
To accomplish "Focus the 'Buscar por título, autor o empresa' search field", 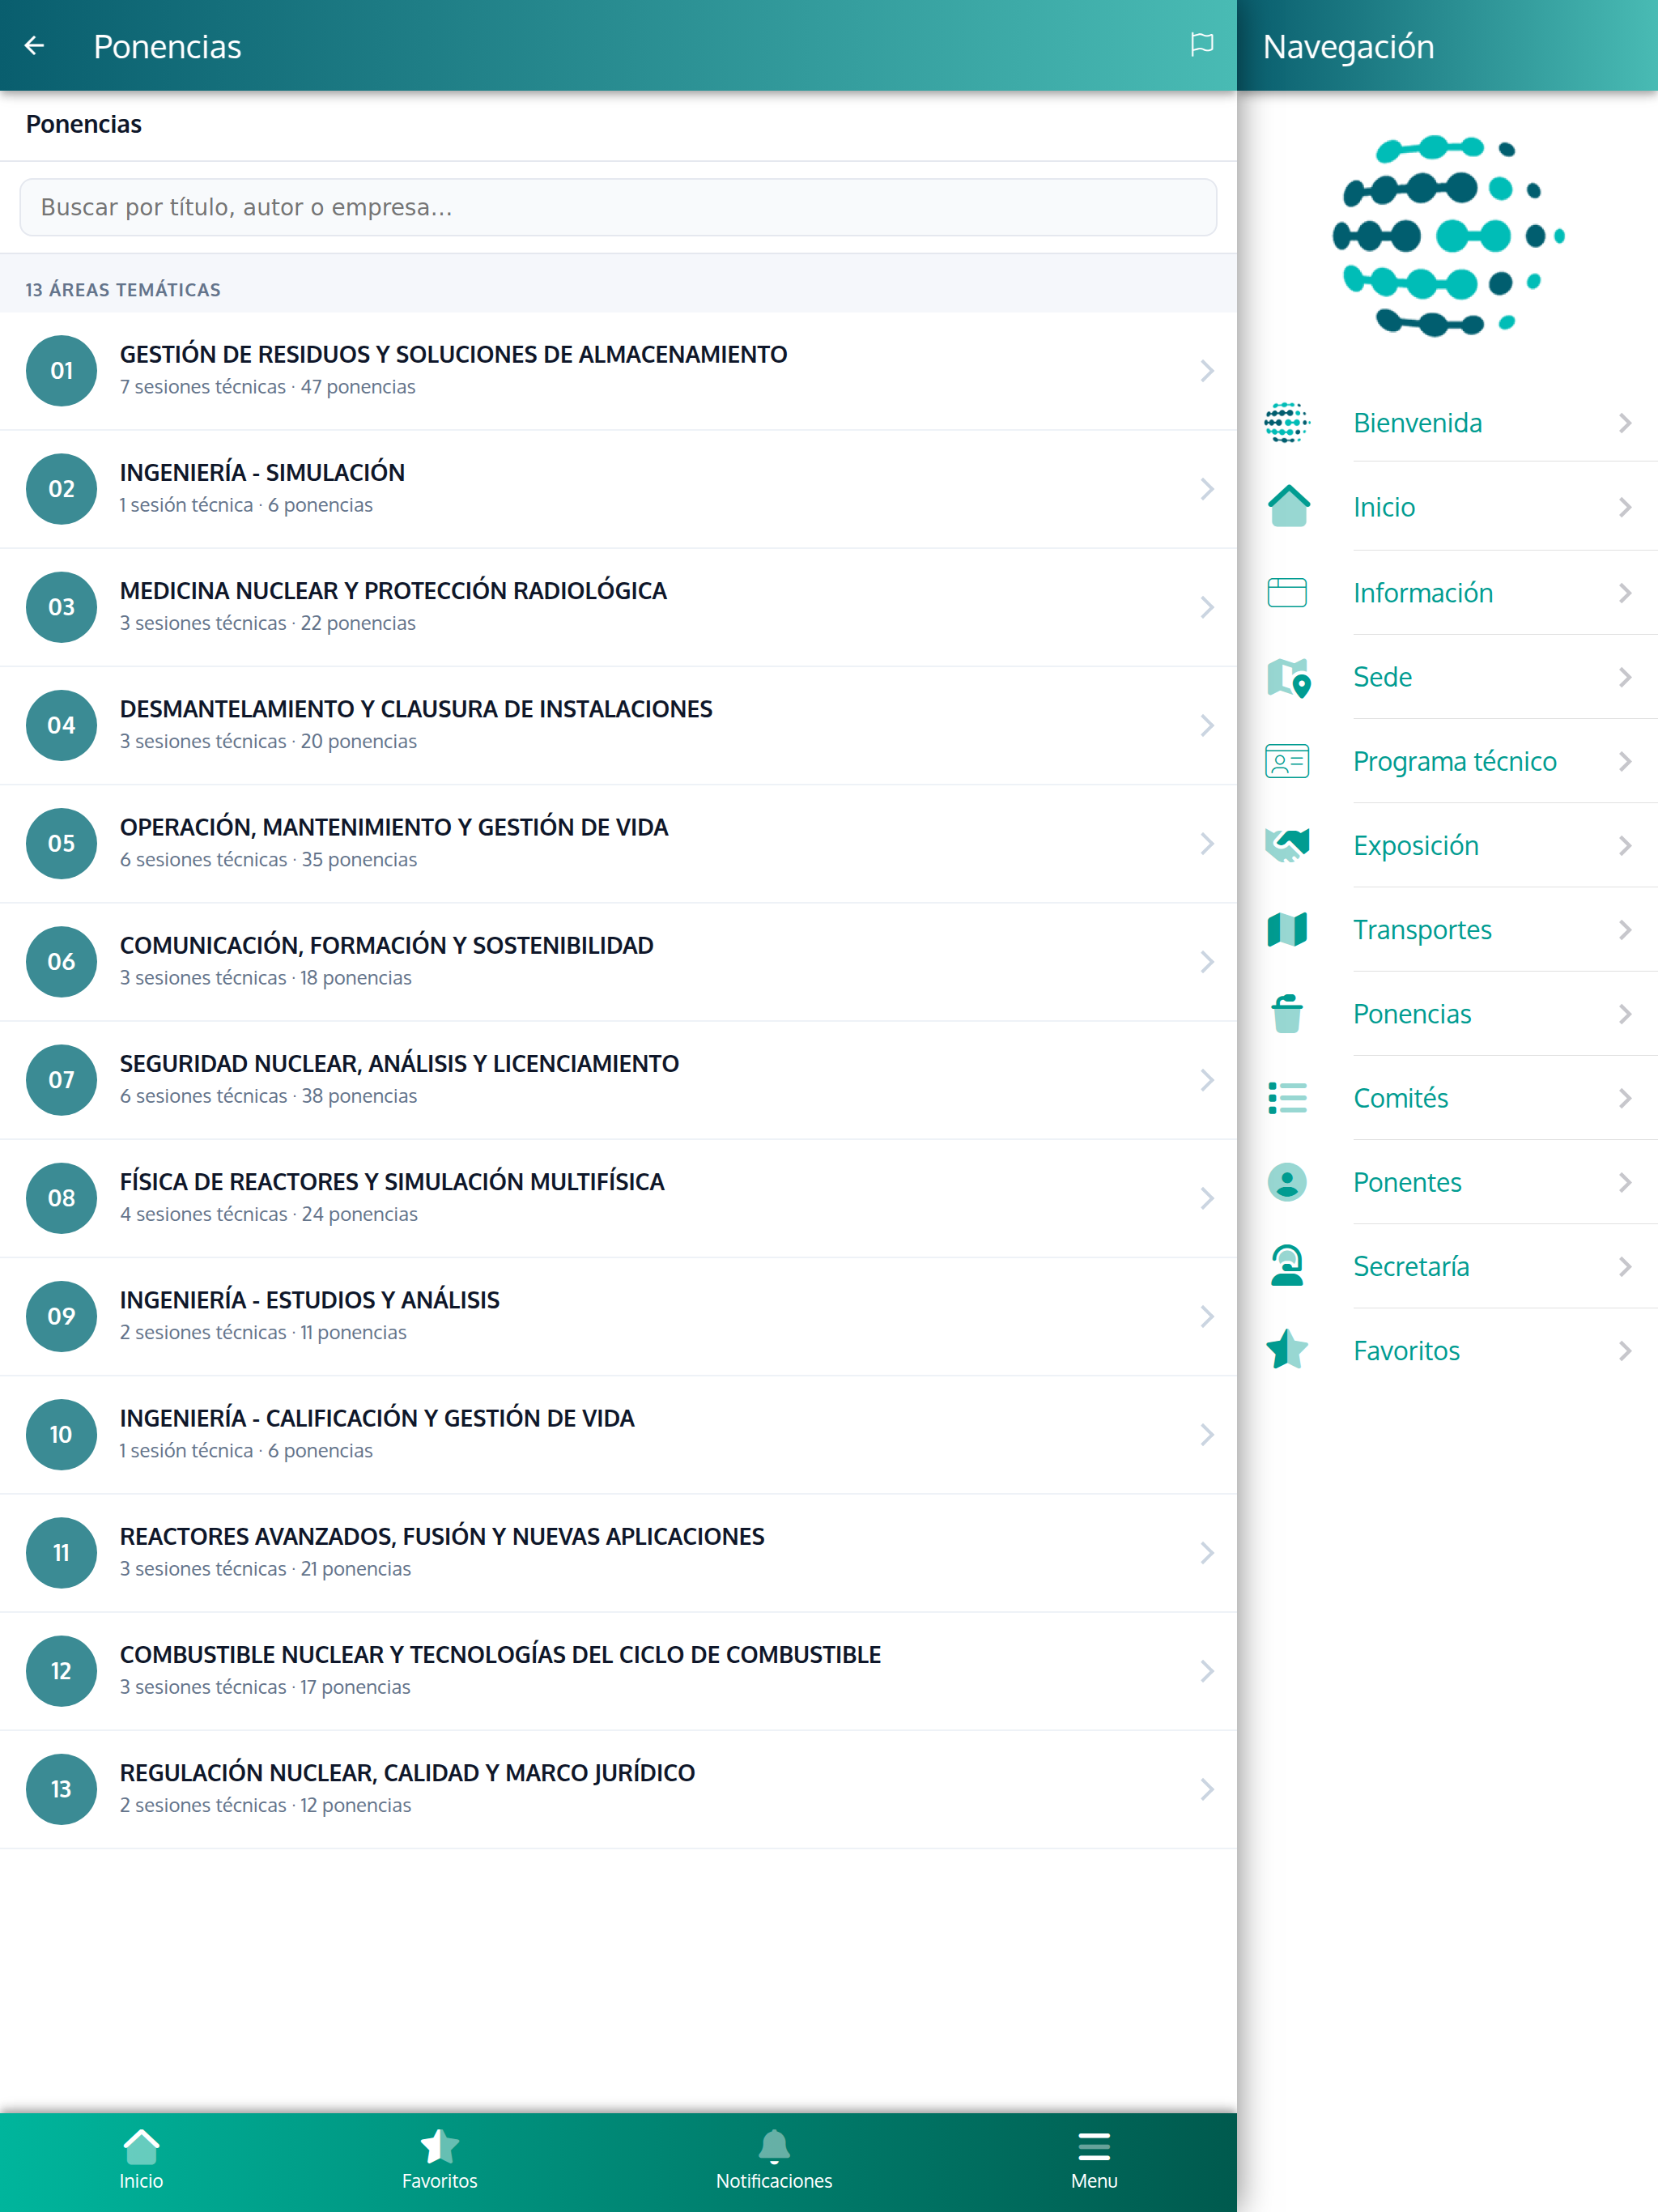I will pos(618,207).
